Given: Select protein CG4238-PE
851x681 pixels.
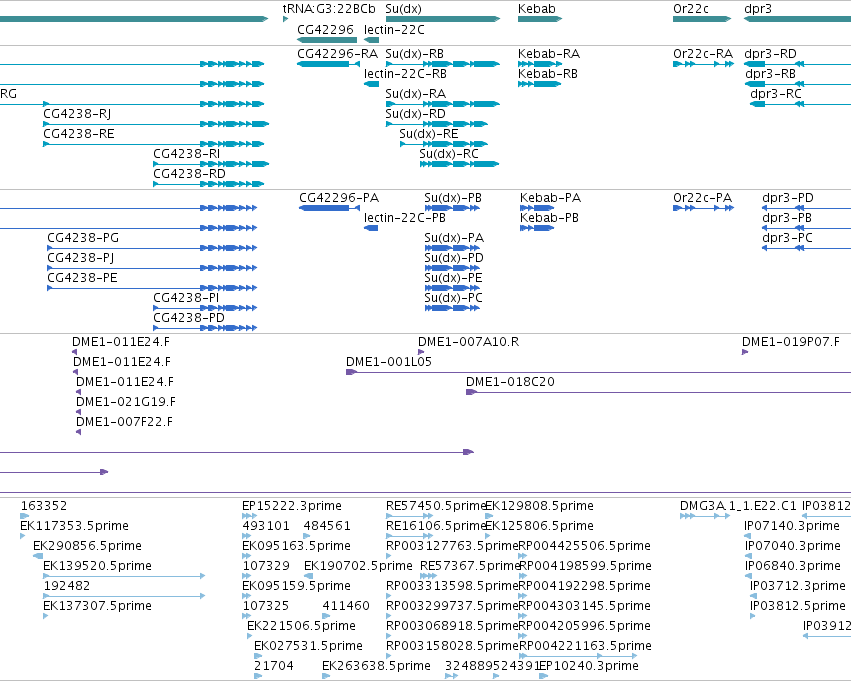Looking at the screenshot, I should coord(152,288).
